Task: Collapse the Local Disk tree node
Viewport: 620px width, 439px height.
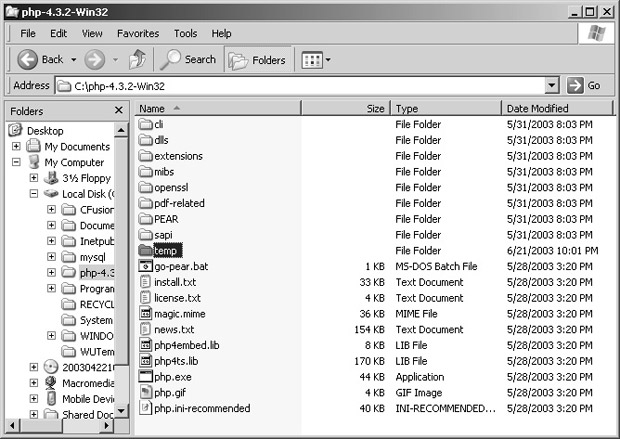Action: pyautogui.click(x=34, y=194)
